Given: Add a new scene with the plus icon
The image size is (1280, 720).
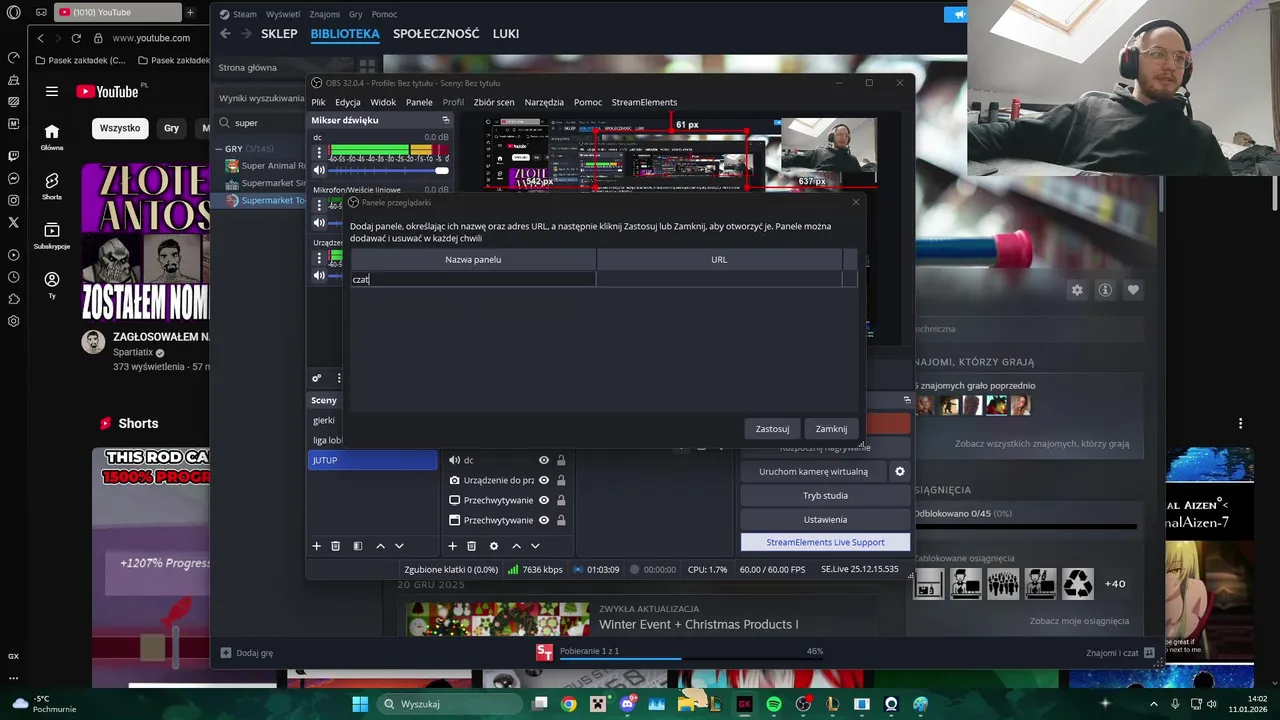Looking at the screenshot, I should pyautogui.click(x=316, y=546).
